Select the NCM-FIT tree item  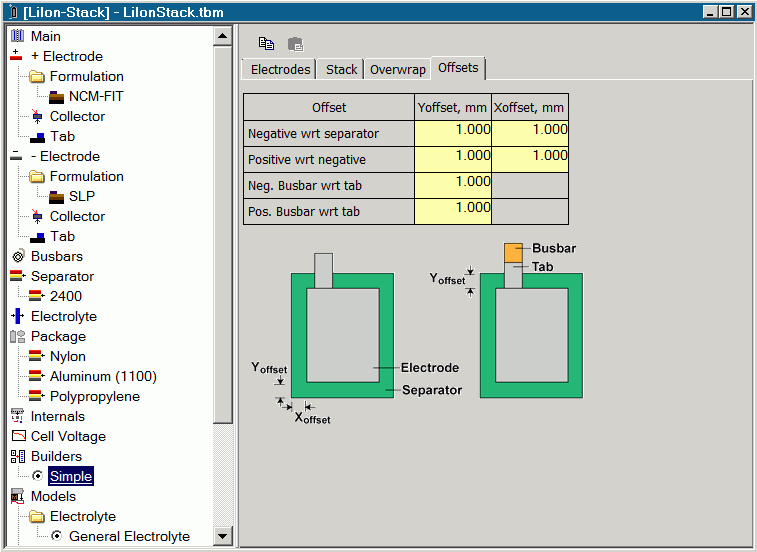coord(96,96)
